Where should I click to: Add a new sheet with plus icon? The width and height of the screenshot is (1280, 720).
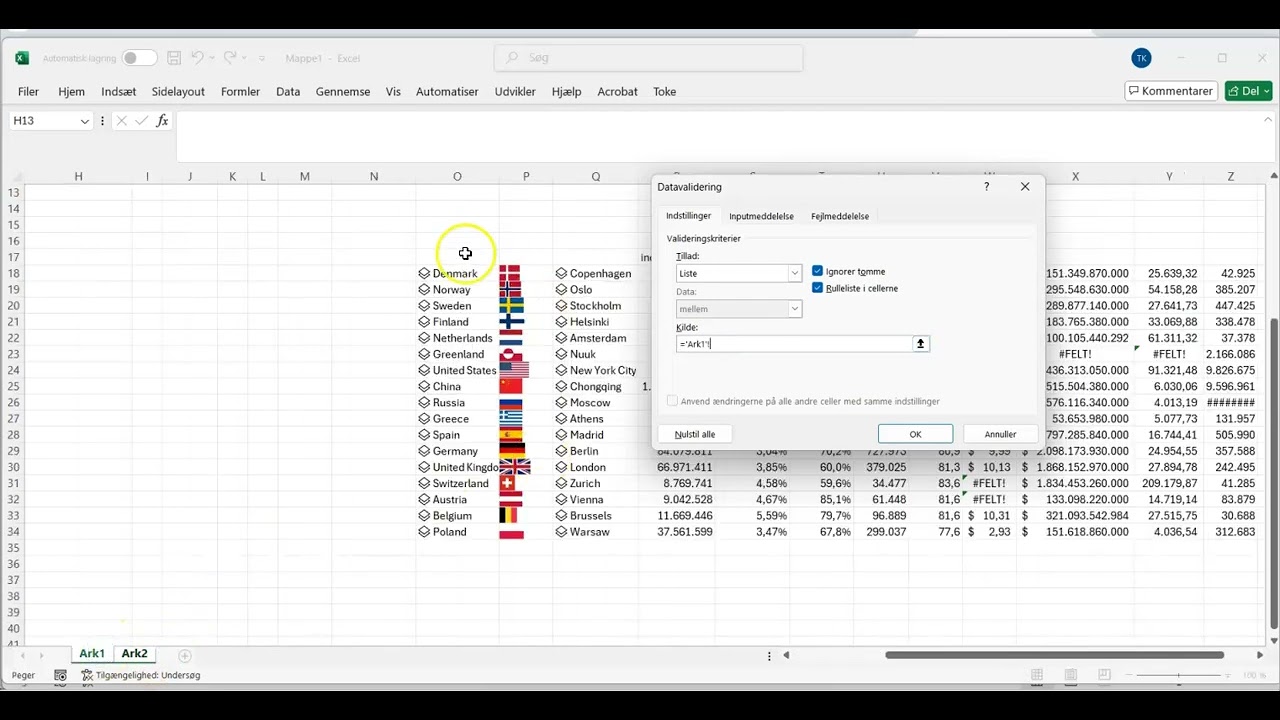185,655
